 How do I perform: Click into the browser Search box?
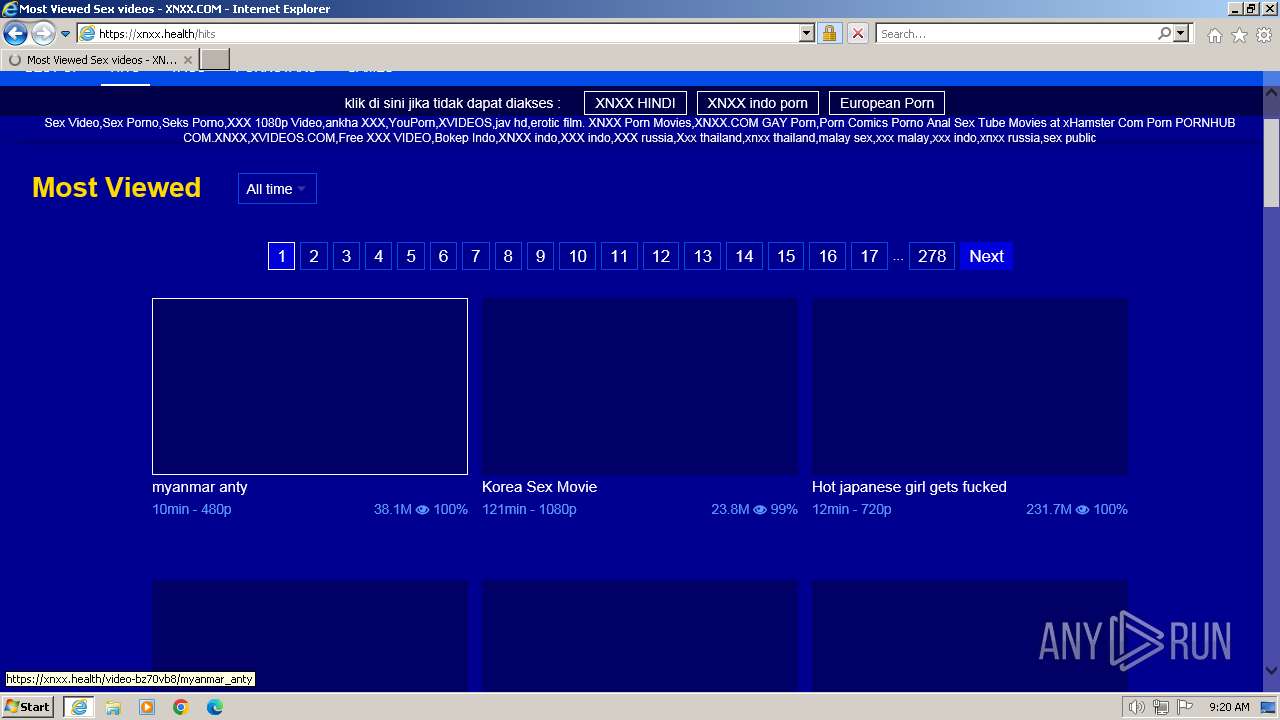1016,34
